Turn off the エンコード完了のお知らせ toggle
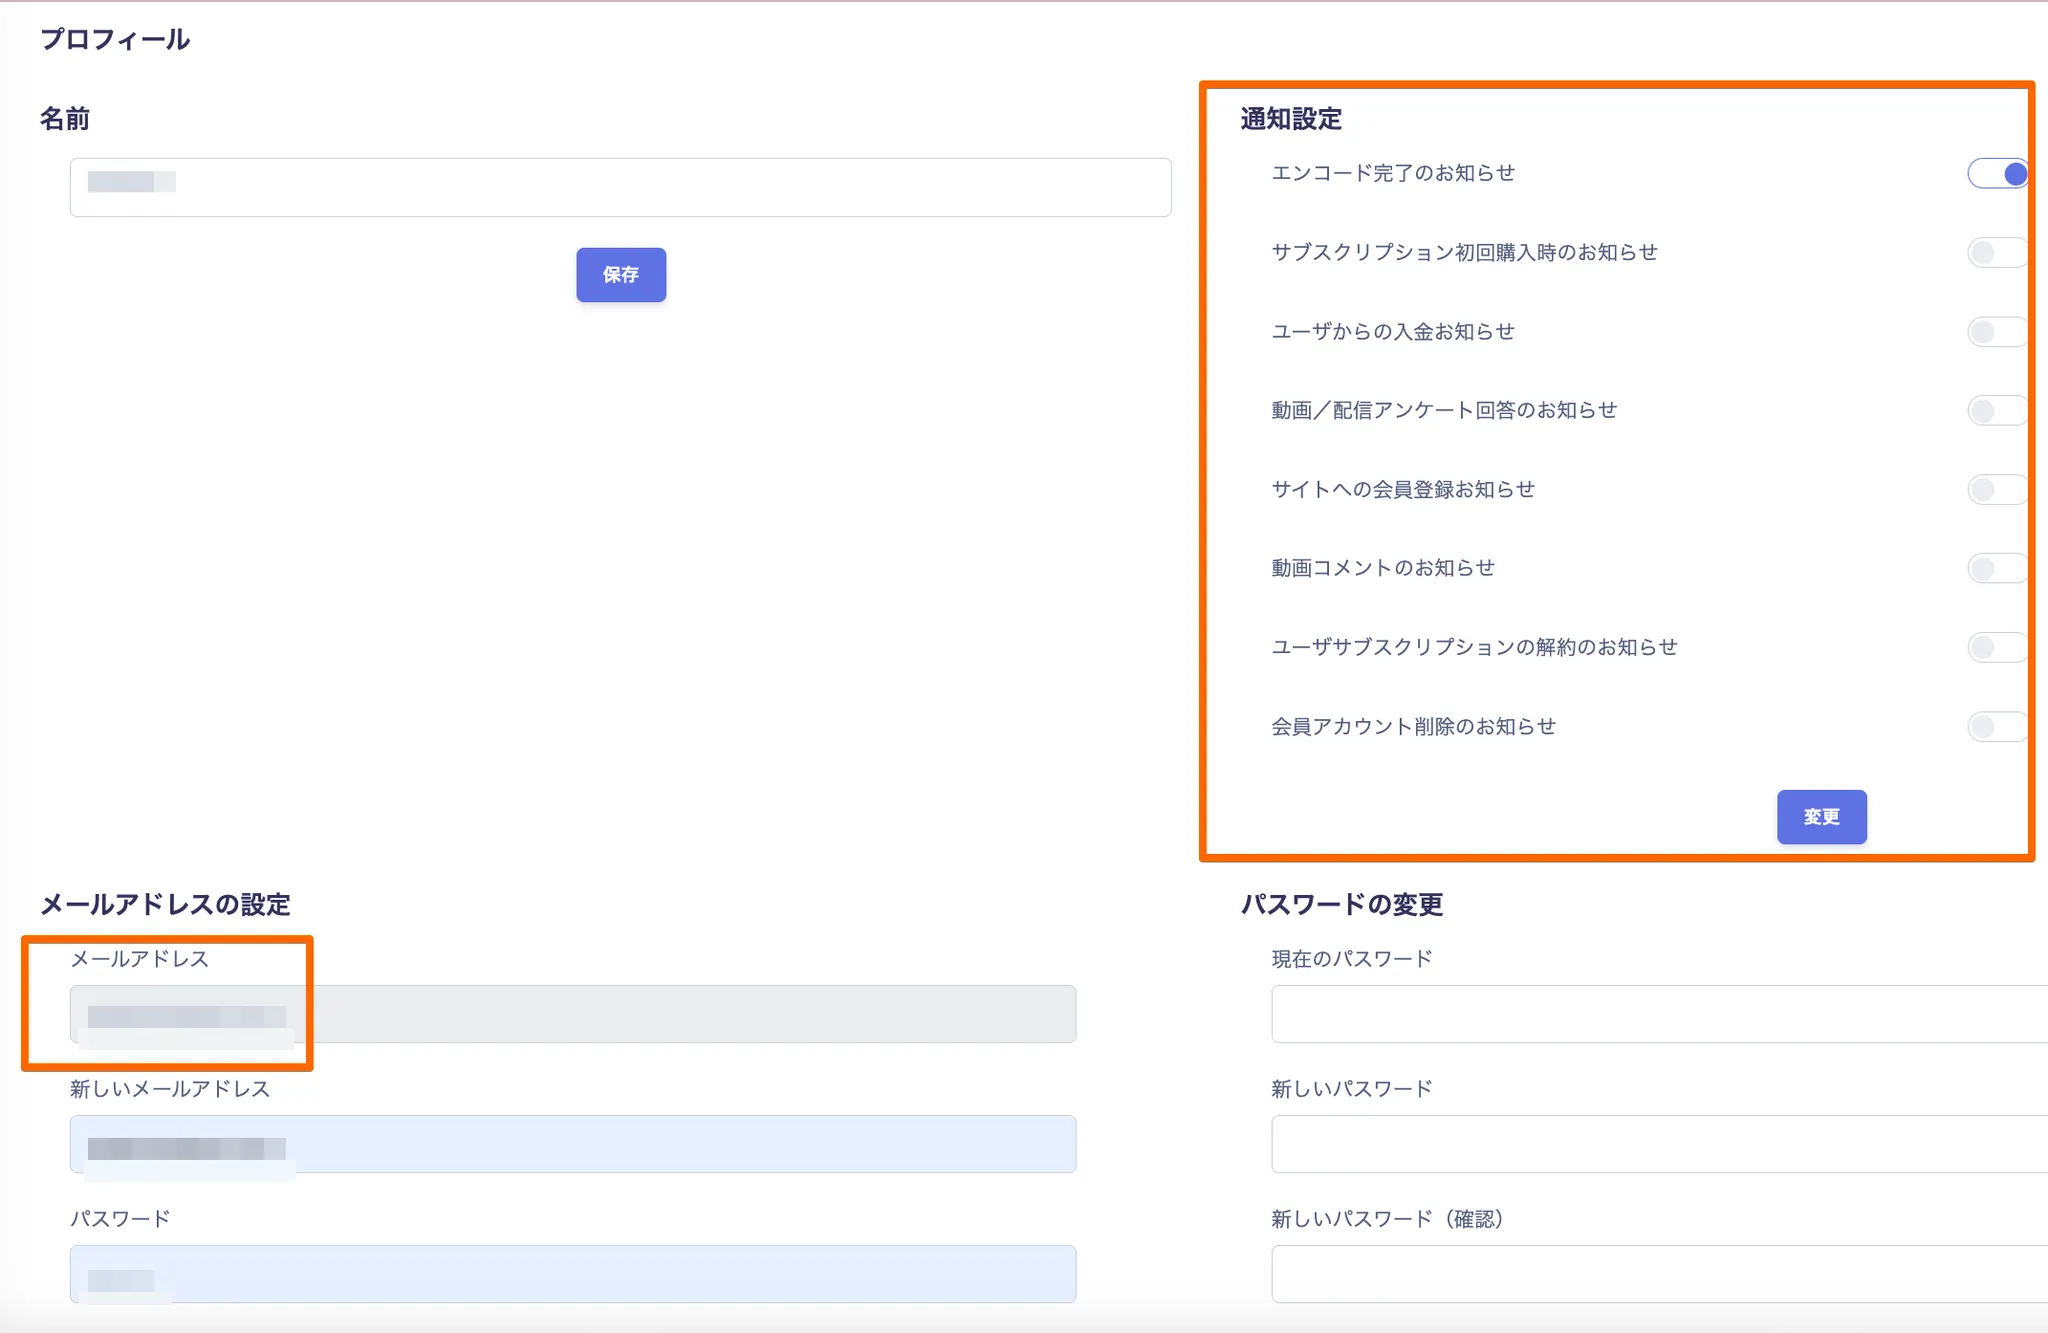 point(1996,174)
